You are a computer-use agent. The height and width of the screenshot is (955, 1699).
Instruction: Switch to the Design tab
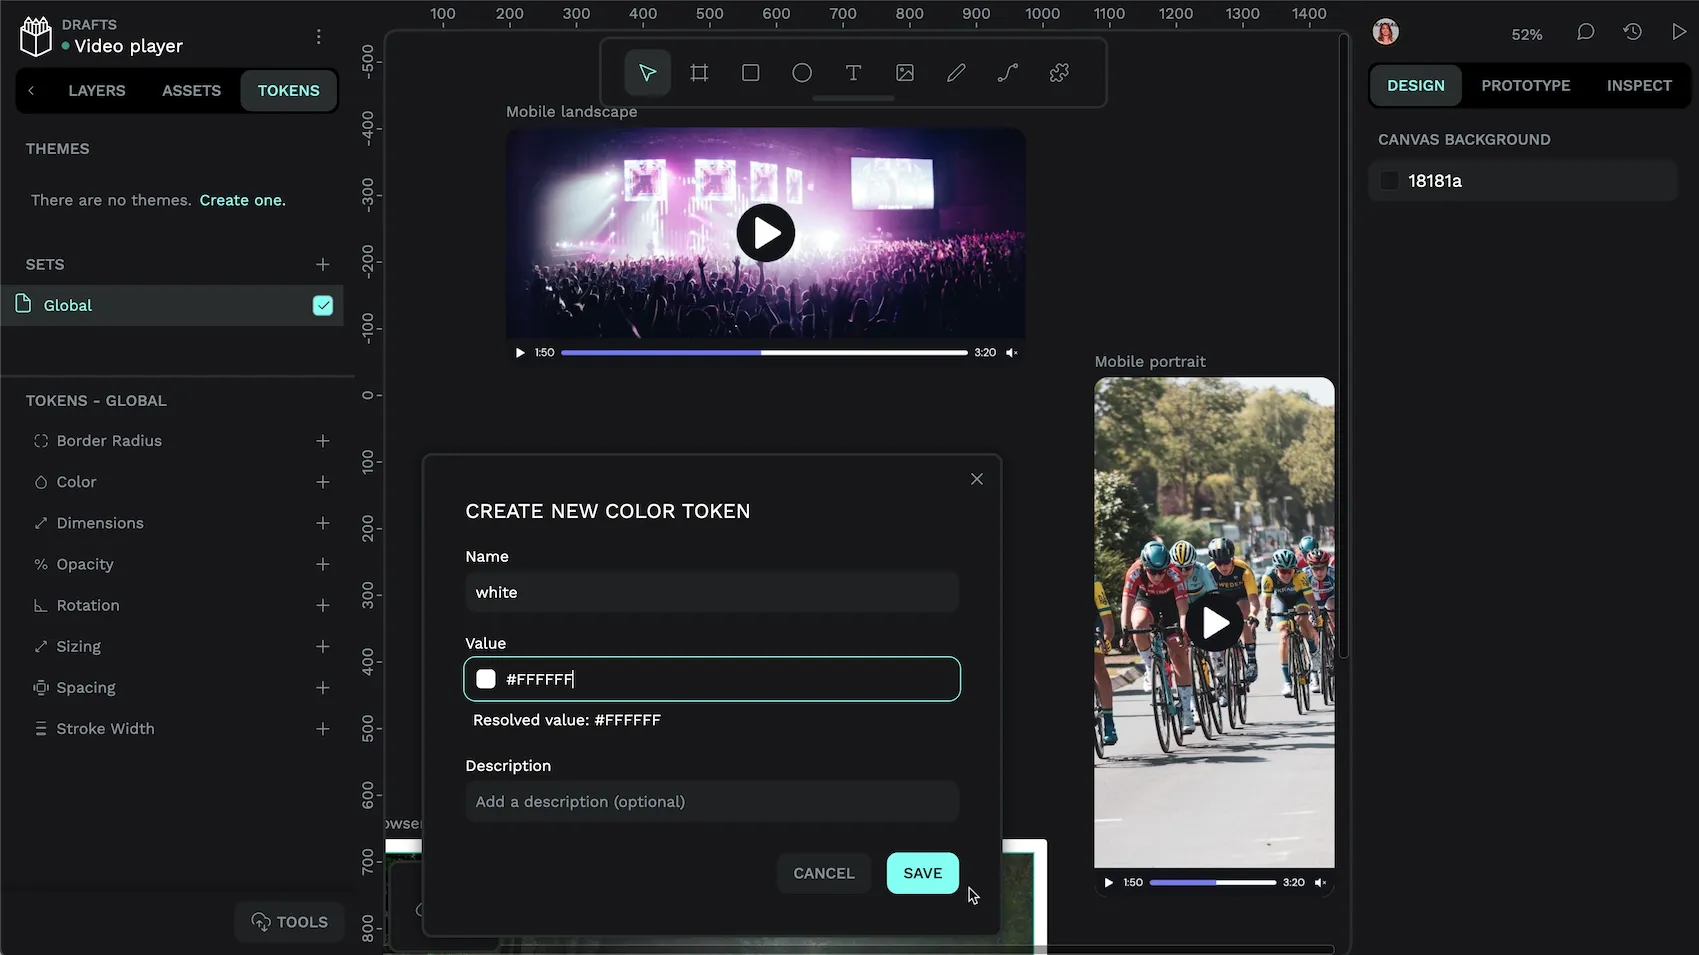pyautogui.click(x=1415, y=85)
